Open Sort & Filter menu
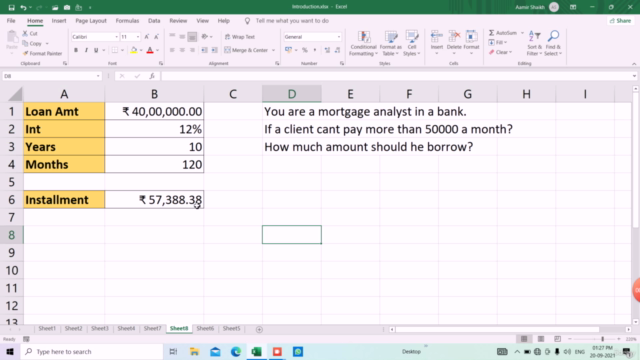 534,43
